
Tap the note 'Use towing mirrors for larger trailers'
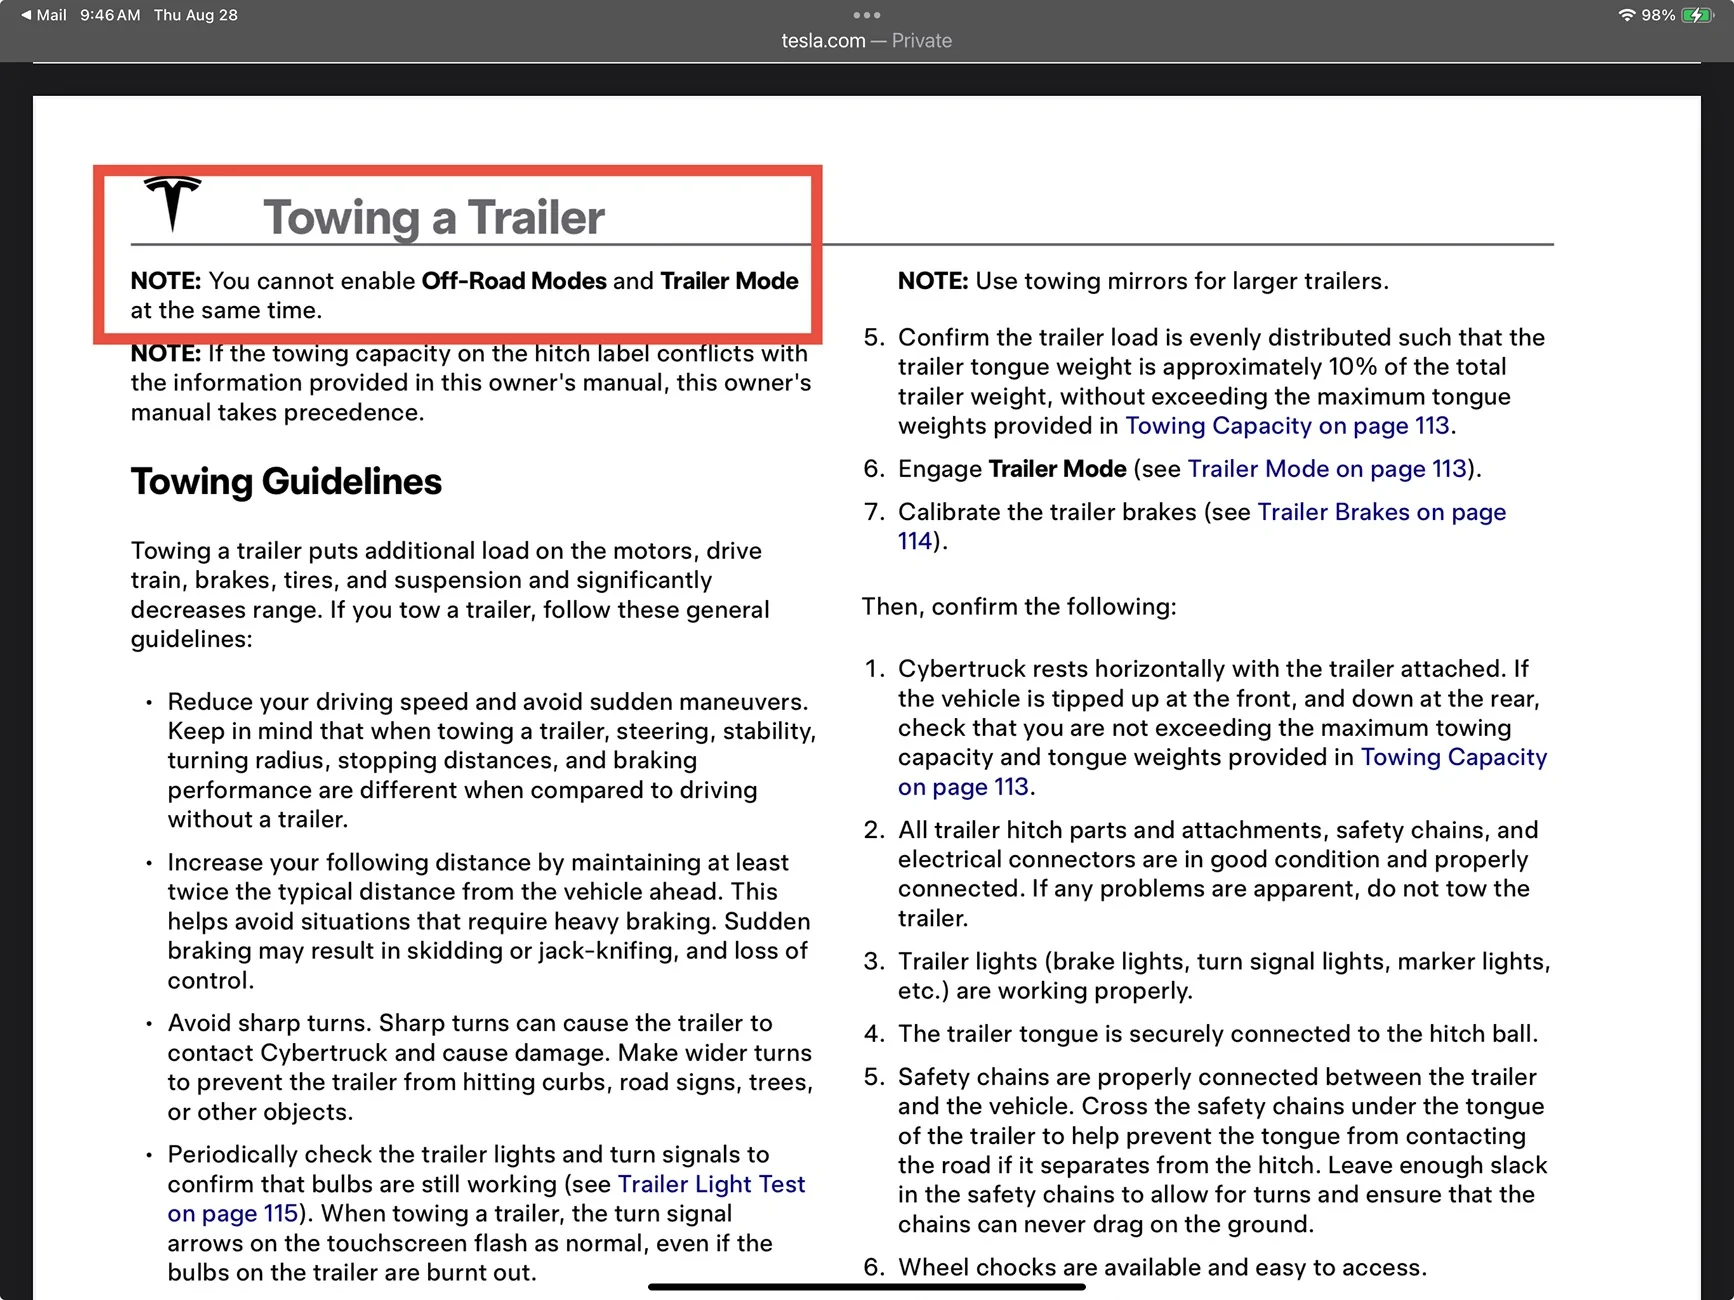click(x=1143, y=281)
